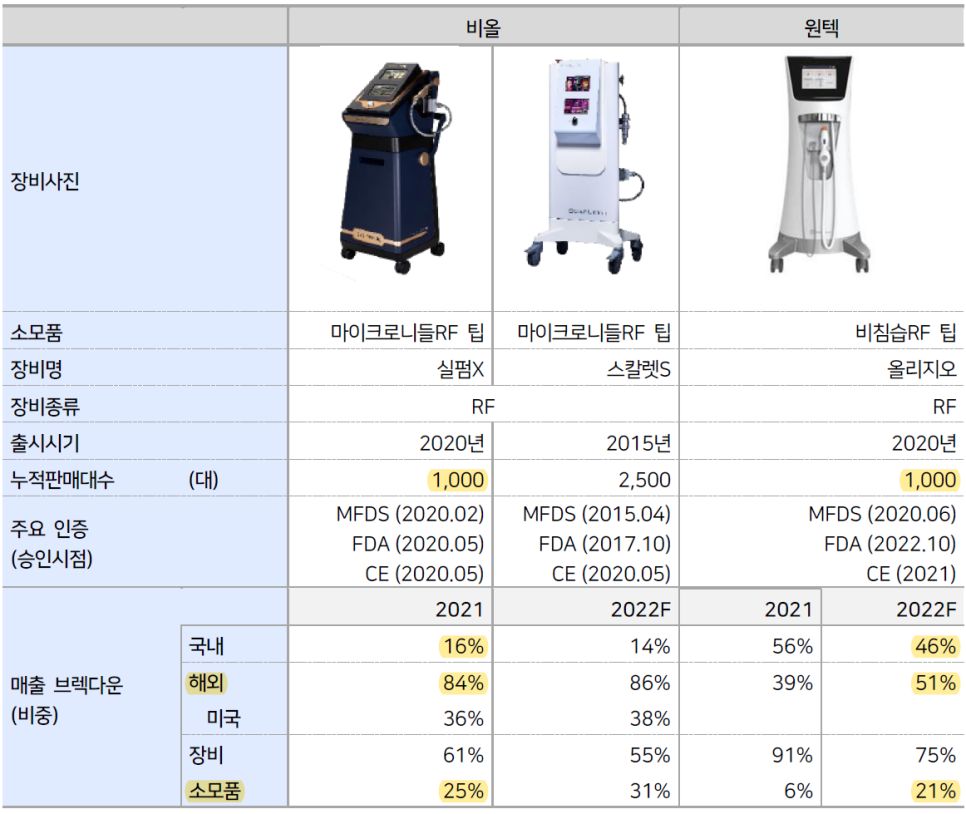Click the 장비명 row label

click(x=36, y=369)
